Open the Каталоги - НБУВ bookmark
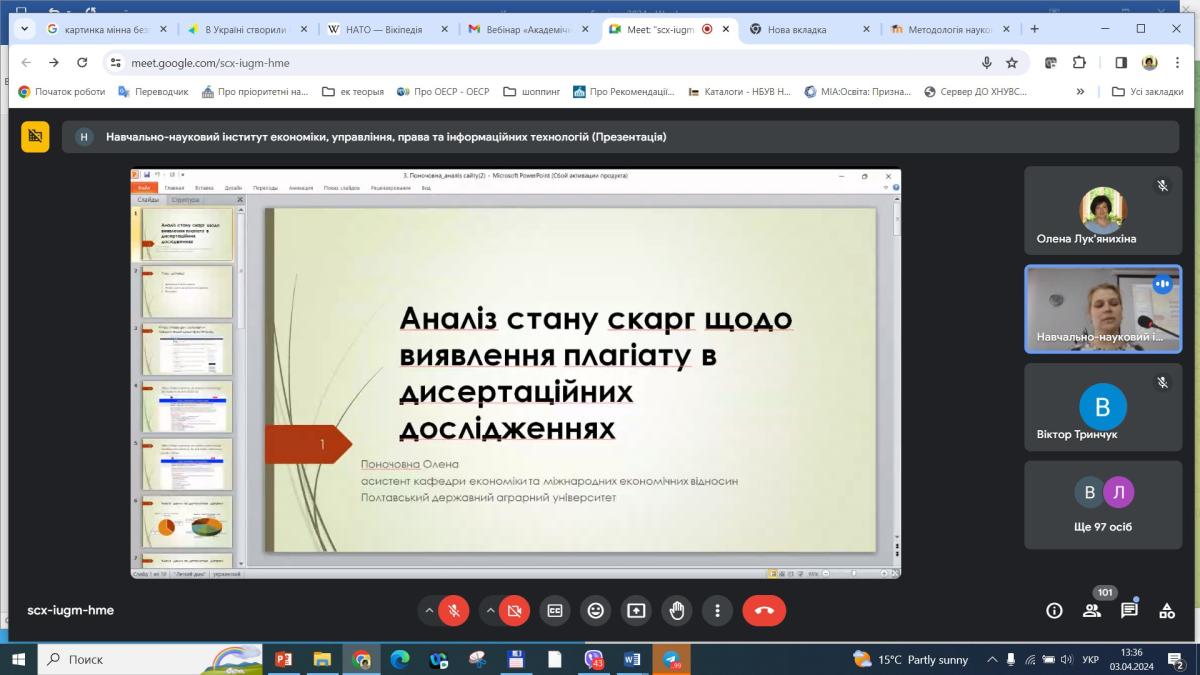This screenshot has height=675, width=1200. click(x=740, y=92)
